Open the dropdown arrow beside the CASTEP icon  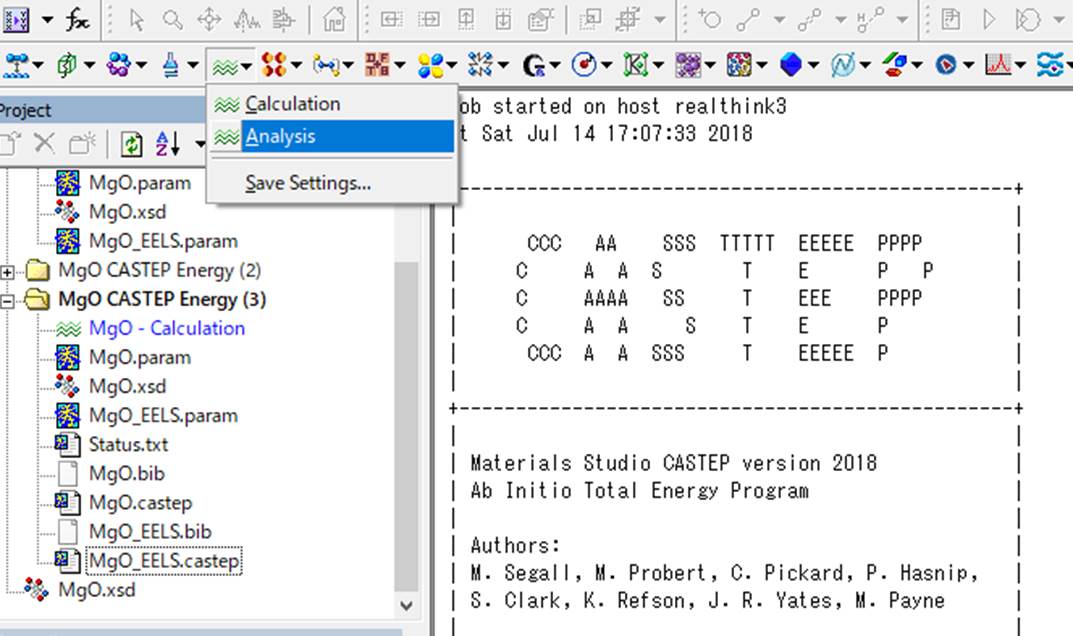(x=246, y=66)
